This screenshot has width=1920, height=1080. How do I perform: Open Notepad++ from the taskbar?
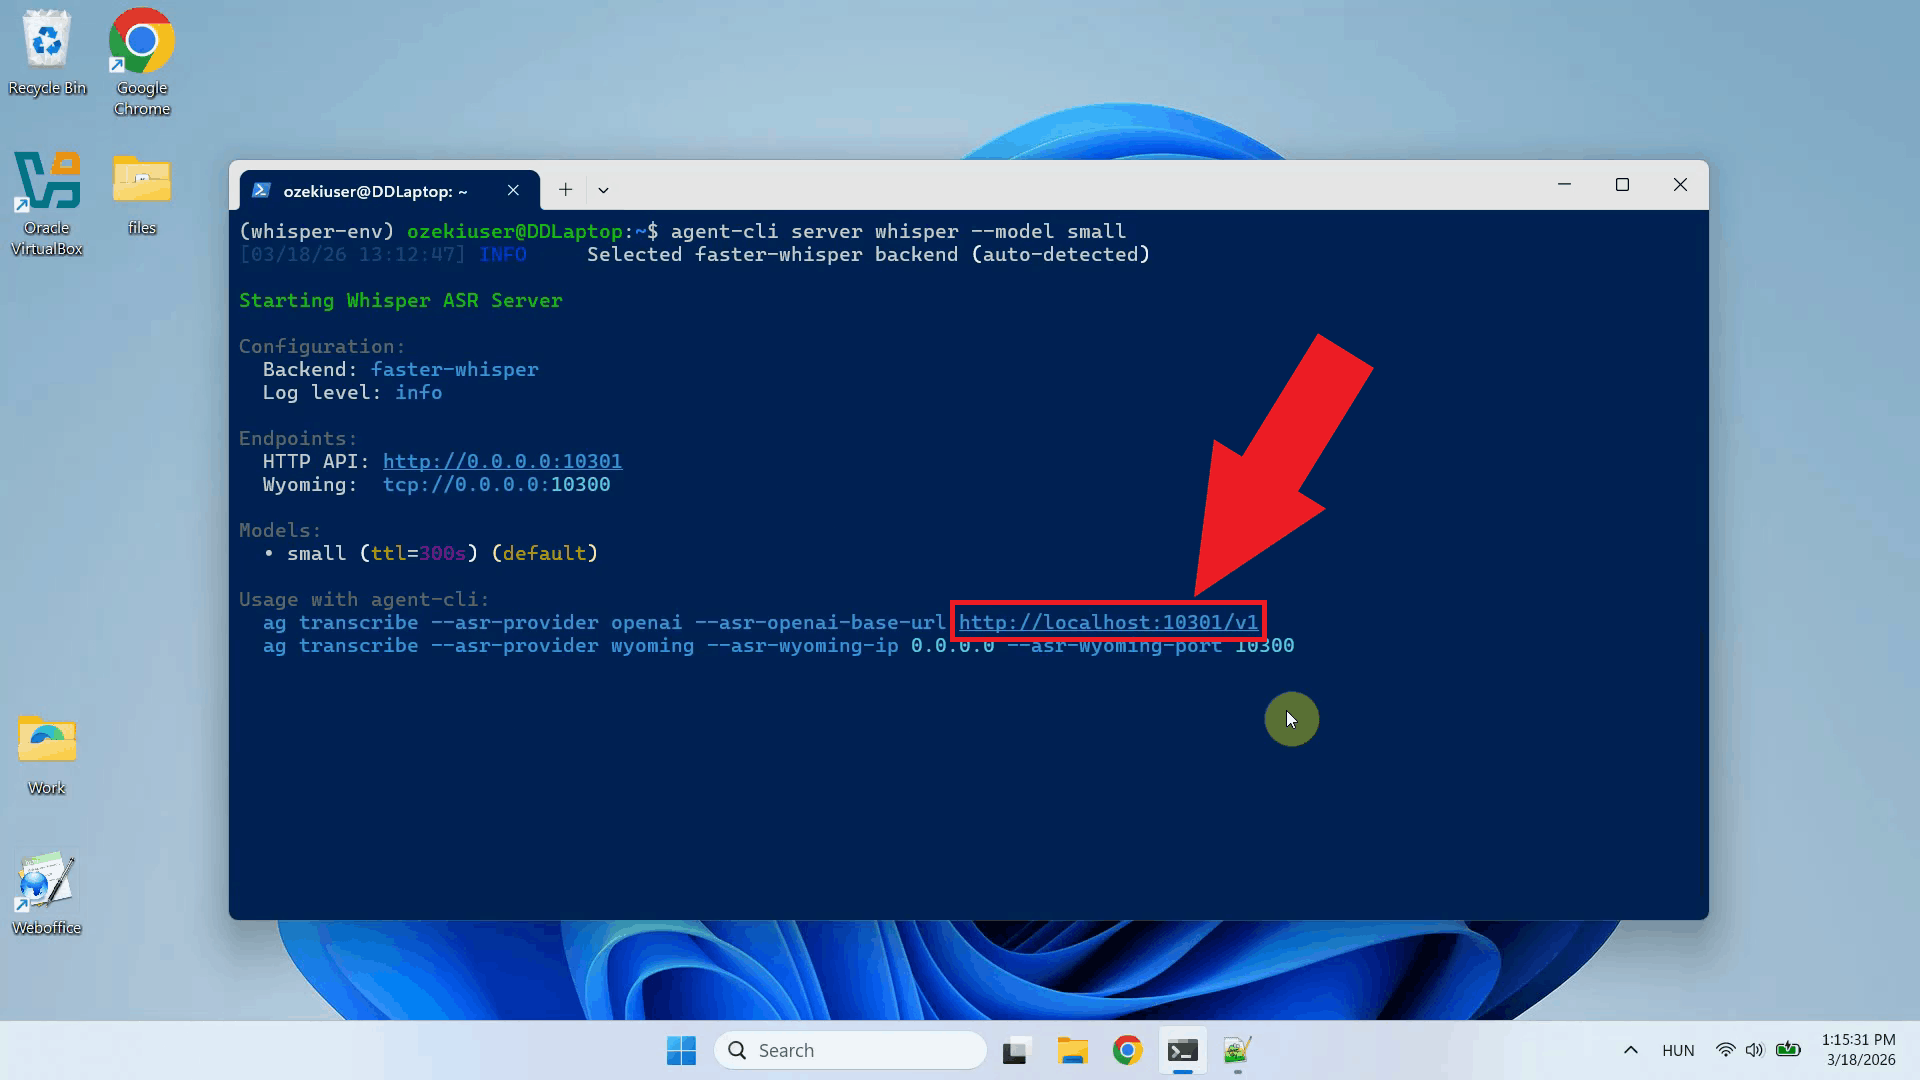pos(1236,1051)
